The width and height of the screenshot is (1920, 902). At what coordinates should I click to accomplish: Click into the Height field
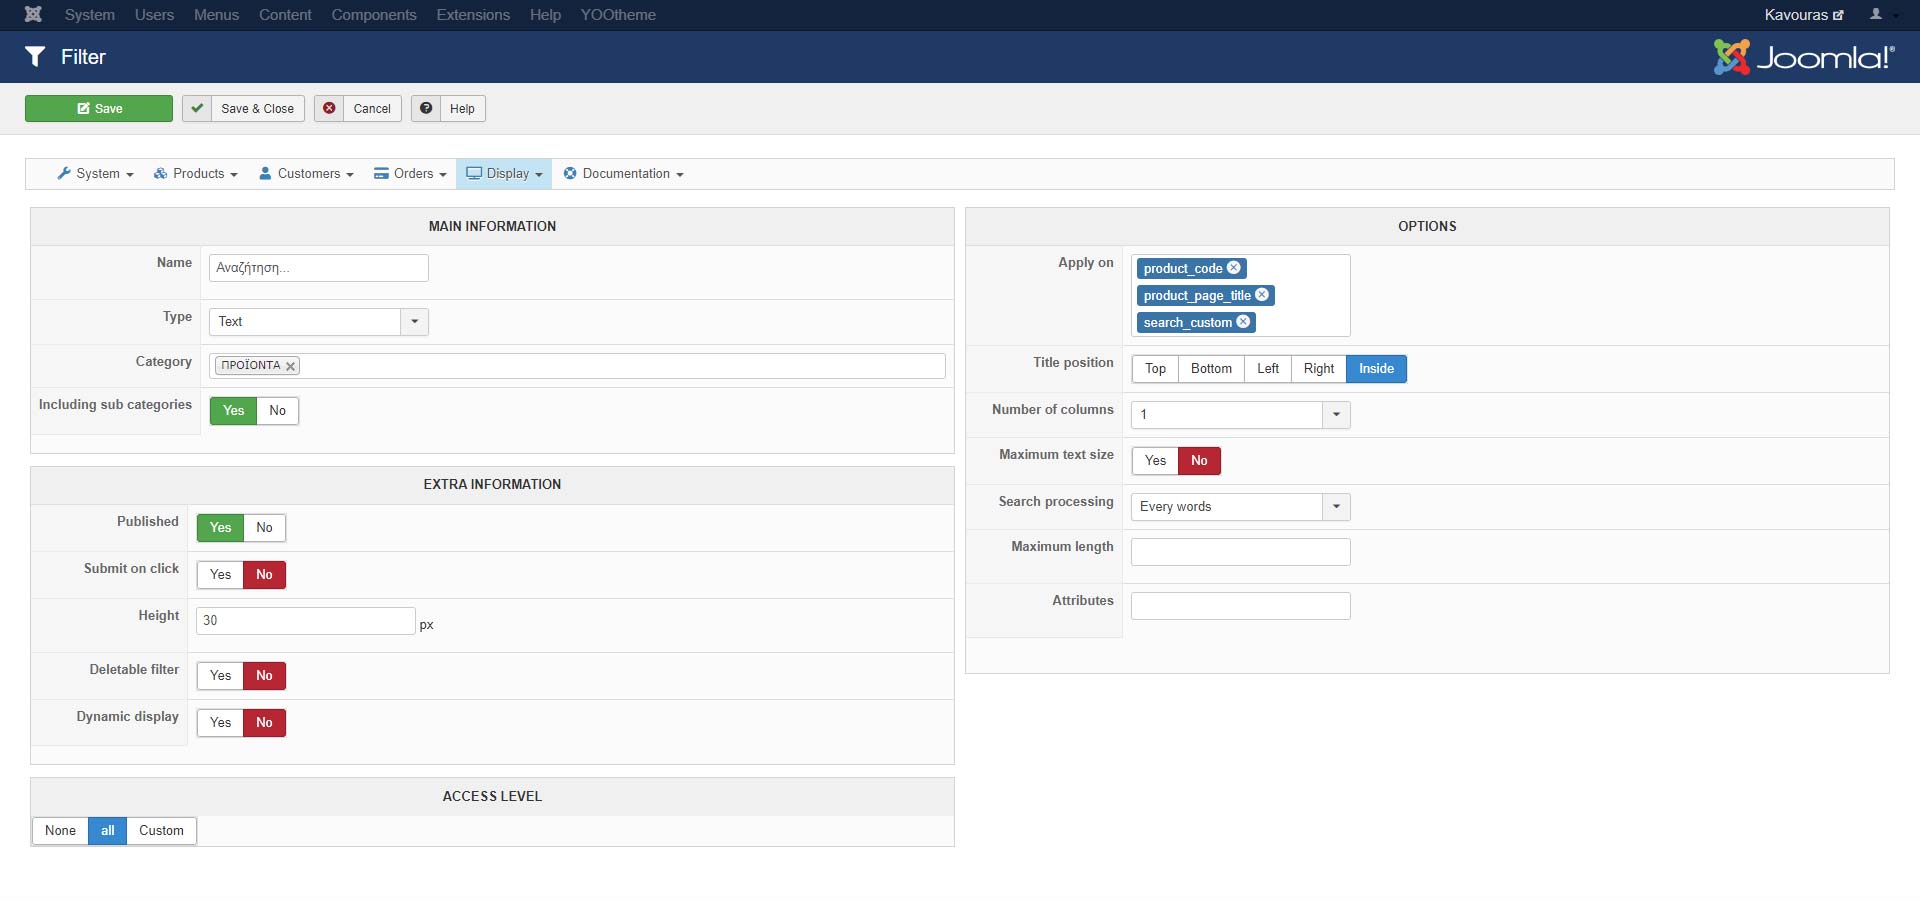[x=306, y=621]
